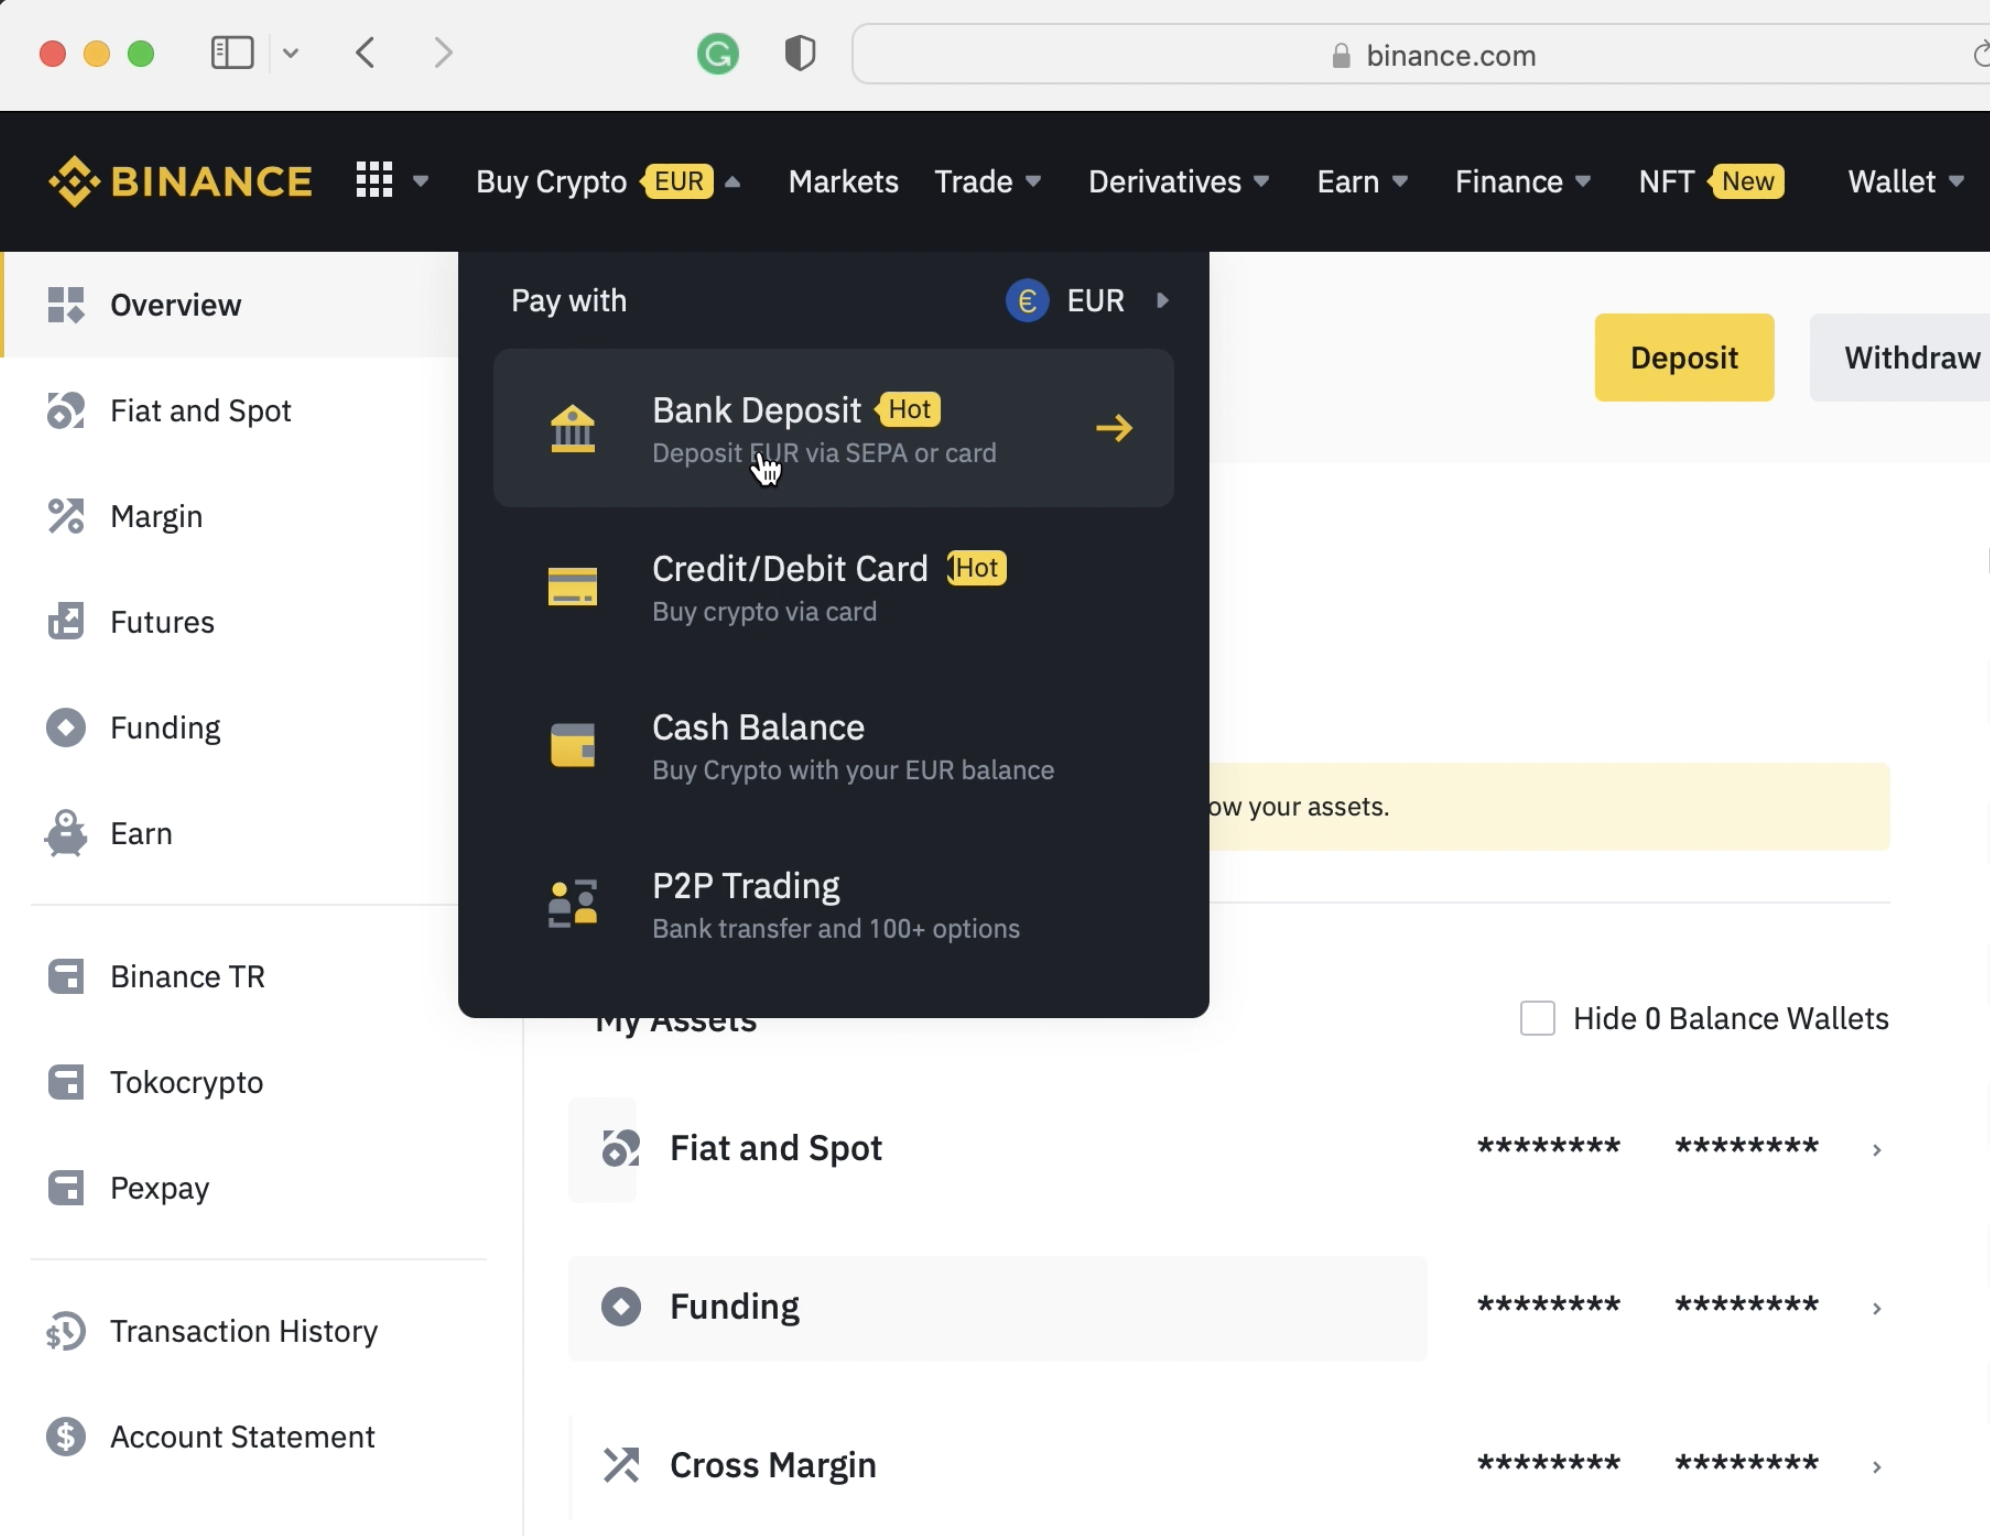Expand the Fiat and Spot row chevron
This screenshot has width=1990, height=1536.
1877,1150
